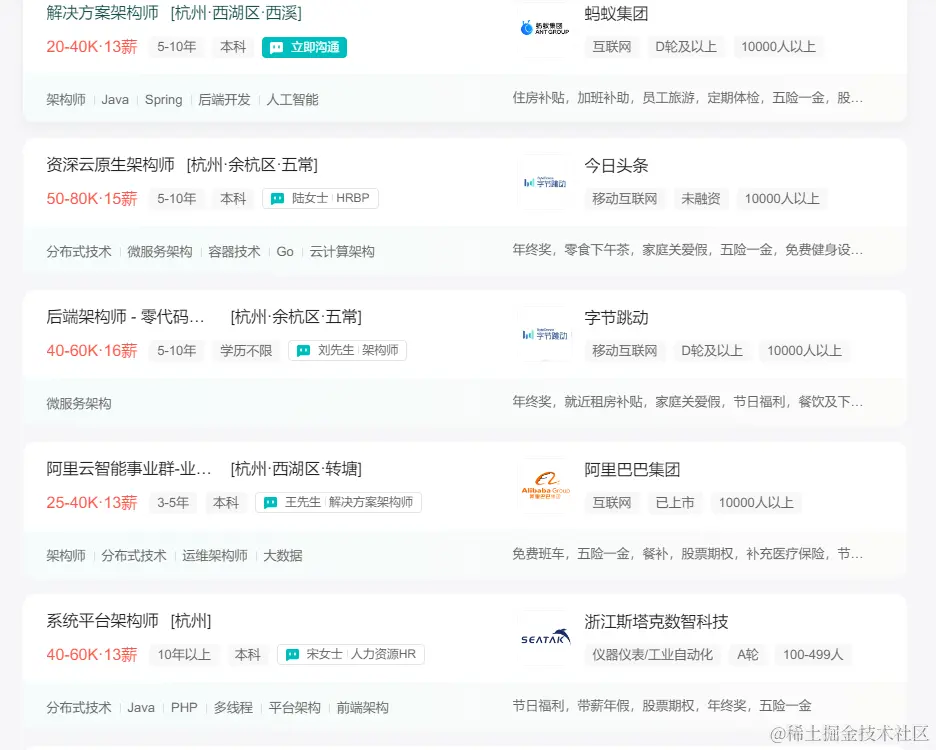Click the Go skill tag
The width and height of the screenshot is (936, 750).
pos(285,251)
